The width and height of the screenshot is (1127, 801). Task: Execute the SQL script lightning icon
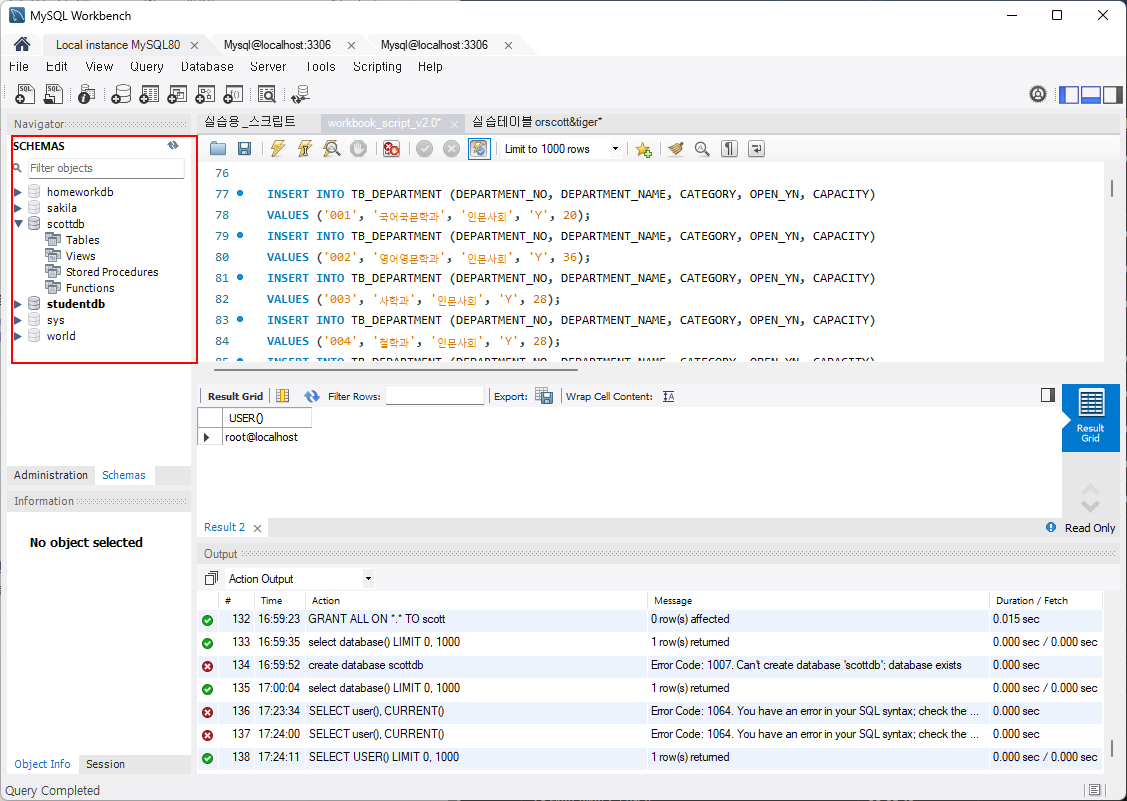(x=277, y=149)
